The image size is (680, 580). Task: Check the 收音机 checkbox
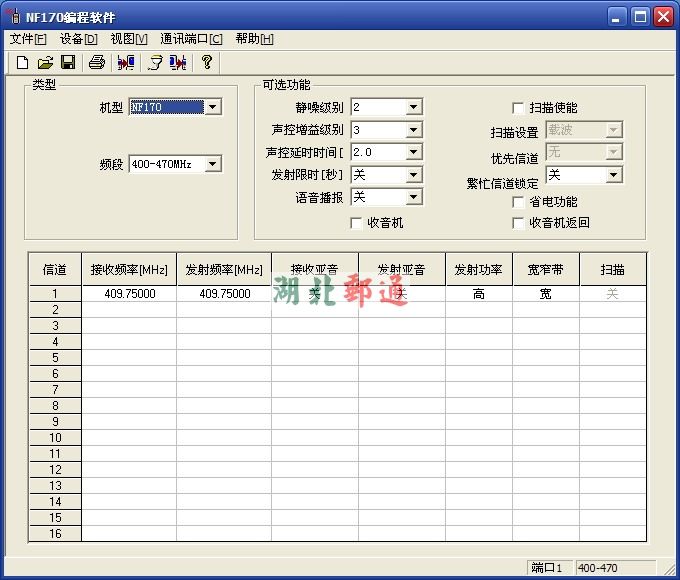pyautogui.click(x=357, y=223)
